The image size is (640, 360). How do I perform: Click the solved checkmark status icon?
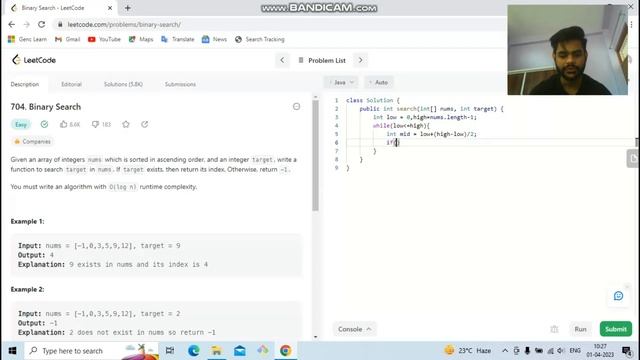(x=44, y=124)
